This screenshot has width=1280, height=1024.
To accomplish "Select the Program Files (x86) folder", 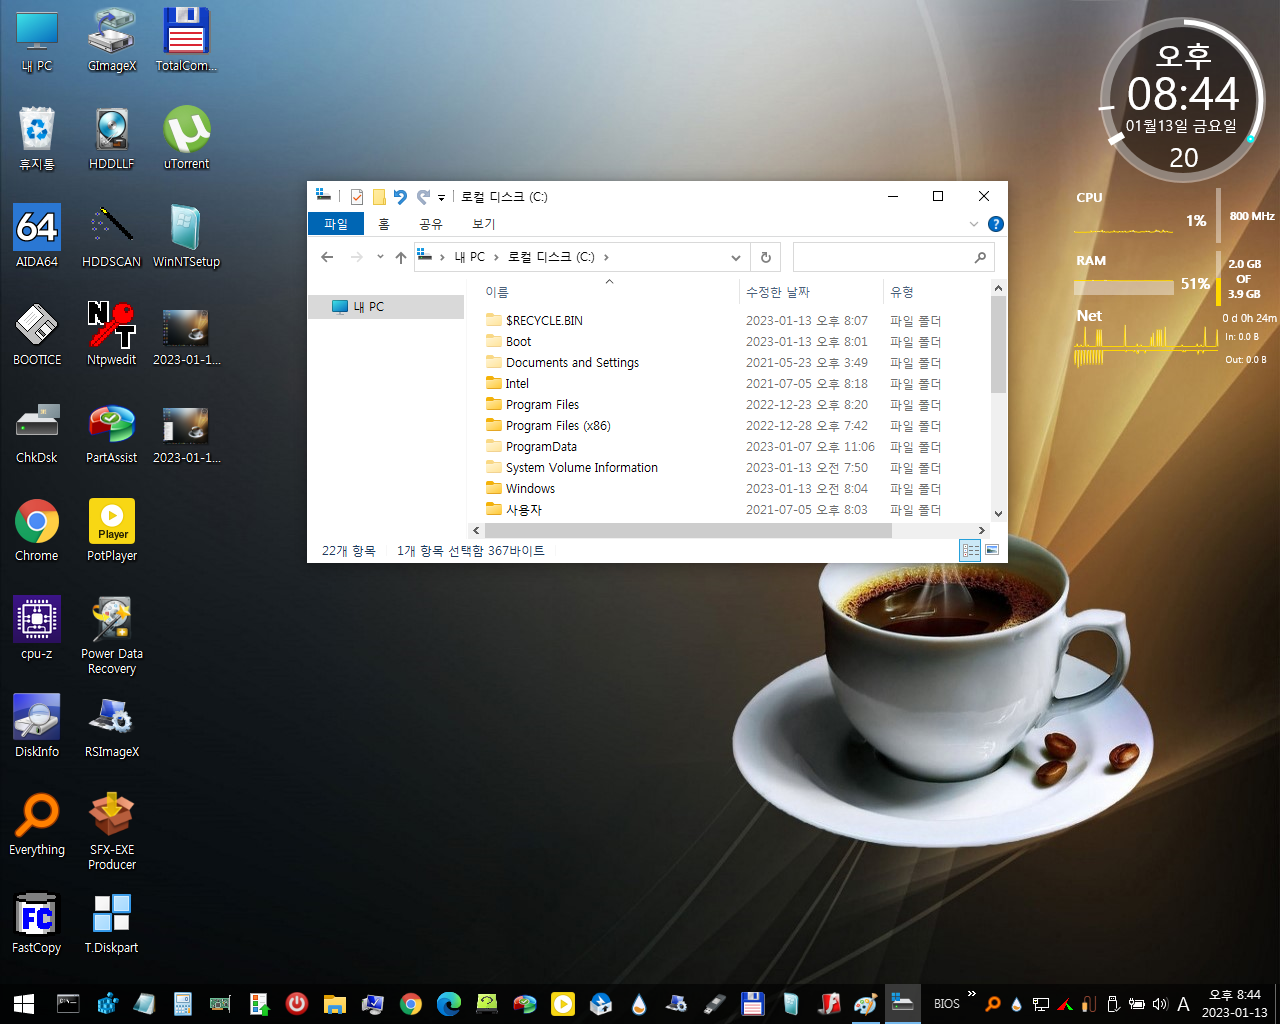I will [x=558, y=426].
